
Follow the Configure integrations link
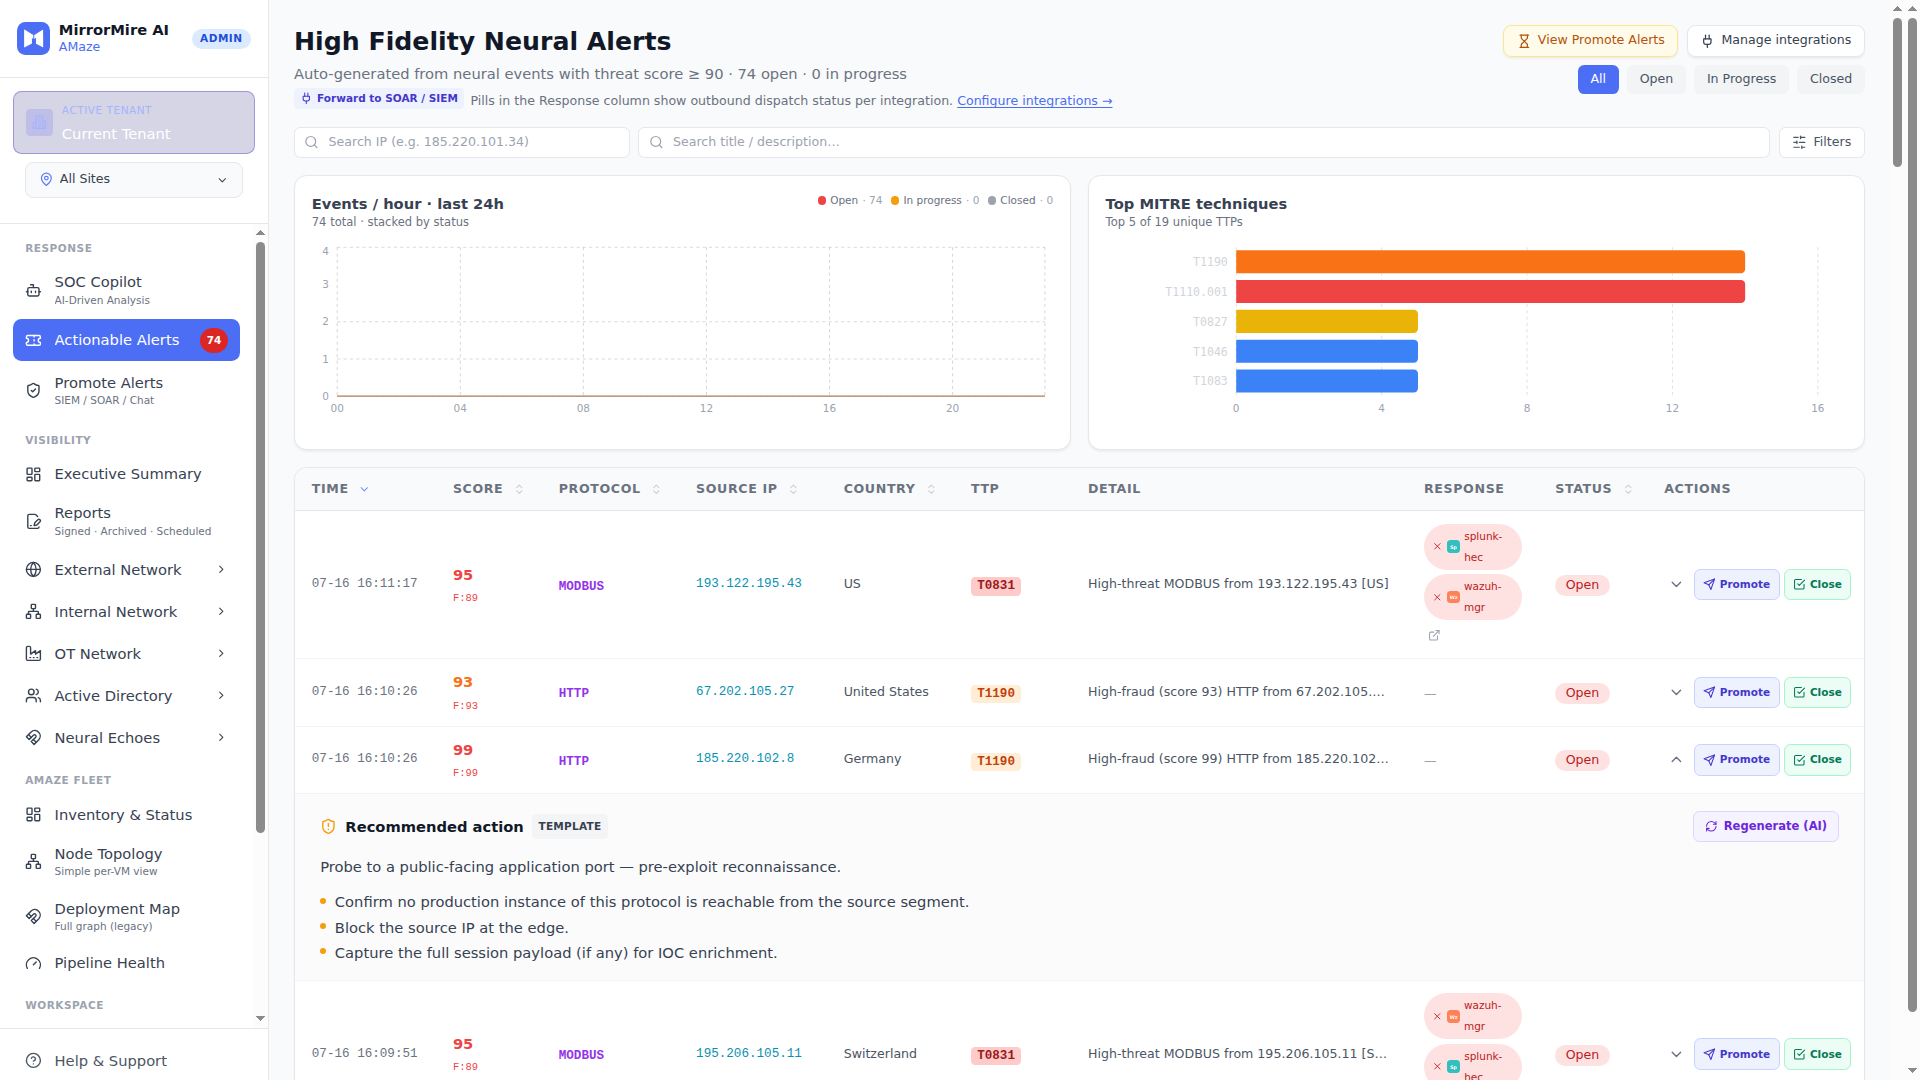point(1034,101)
